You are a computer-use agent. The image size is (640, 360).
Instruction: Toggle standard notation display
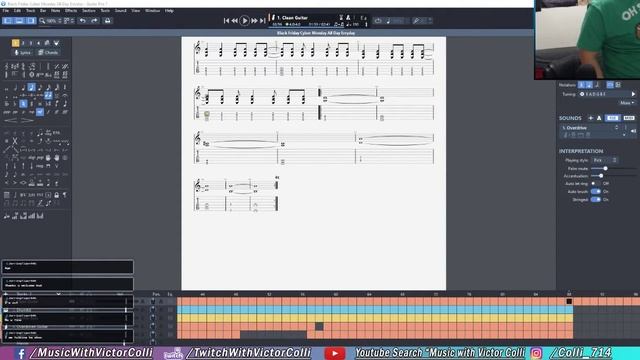[581, 85]
